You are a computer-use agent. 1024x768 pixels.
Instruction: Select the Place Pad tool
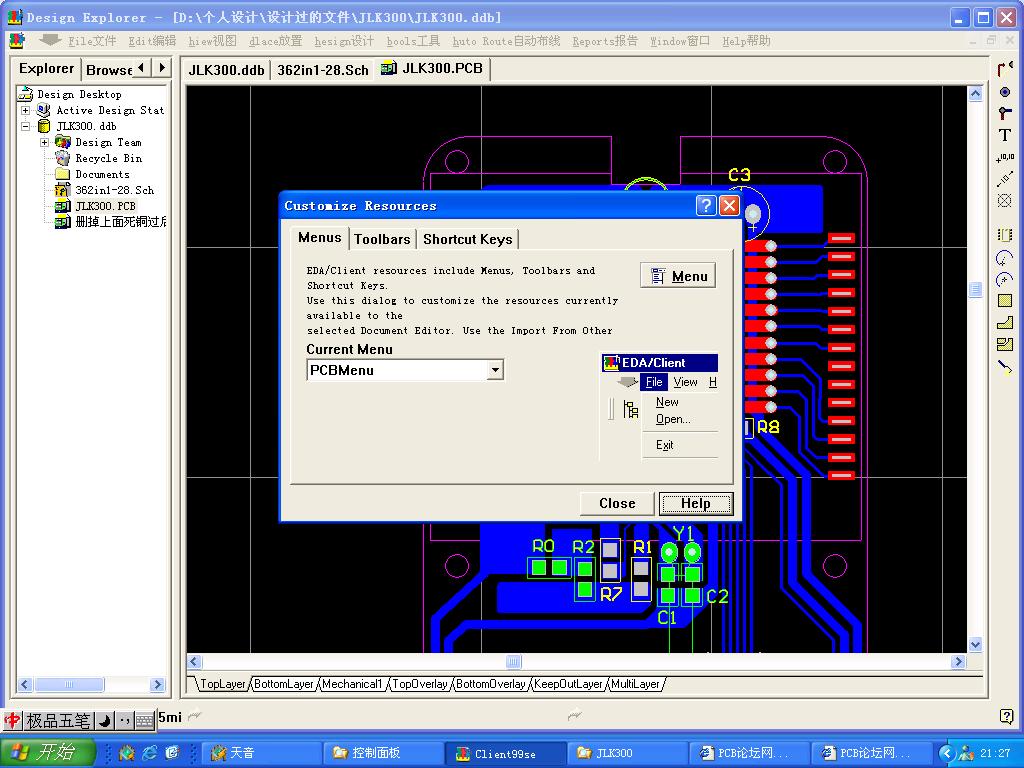1005,92
